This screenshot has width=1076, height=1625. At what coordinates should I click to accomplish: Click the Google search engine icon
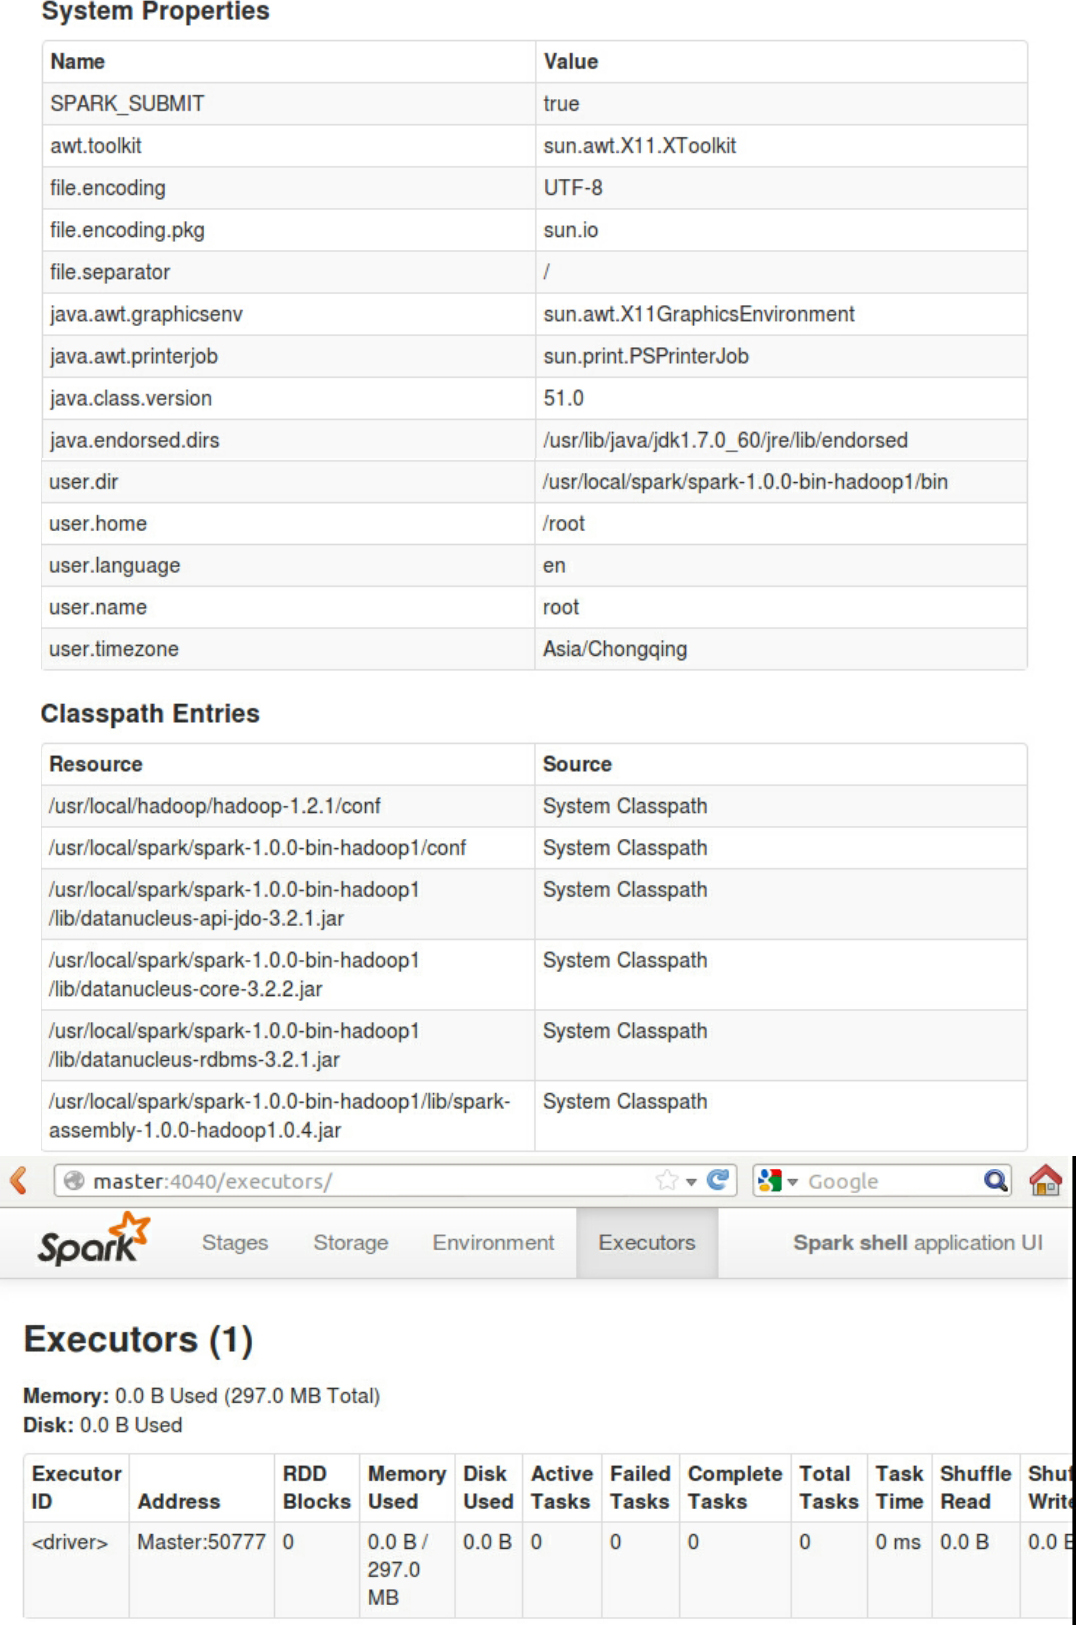pyautogui.click(x=769, y=1181)
